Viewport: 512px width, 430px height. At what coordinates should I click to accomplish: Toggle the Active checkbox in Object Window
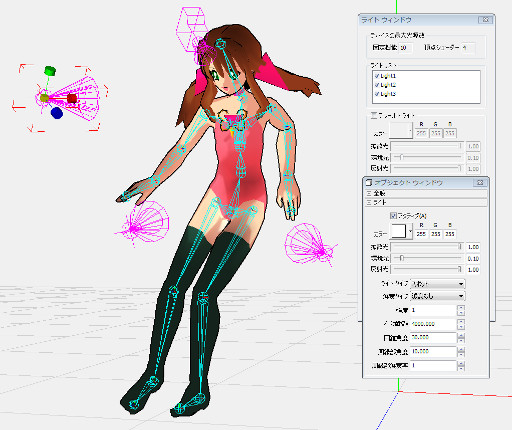[393, 216]
